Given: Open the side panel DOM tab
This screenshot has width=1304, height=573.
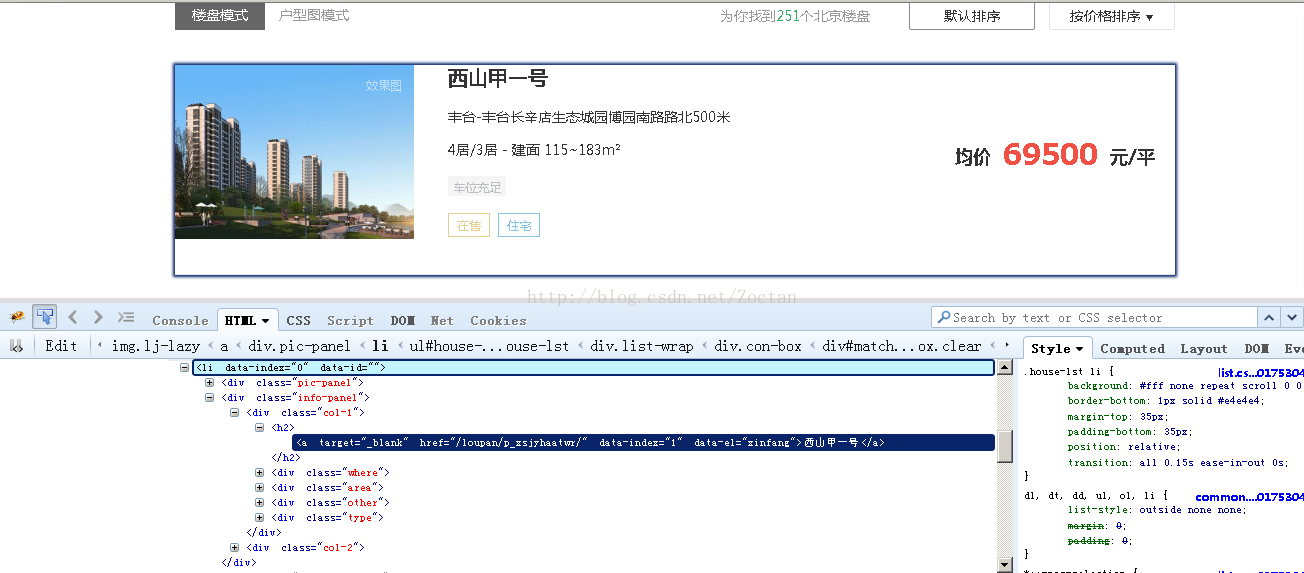Looking at the screenshot, I should click(1256, 349).
